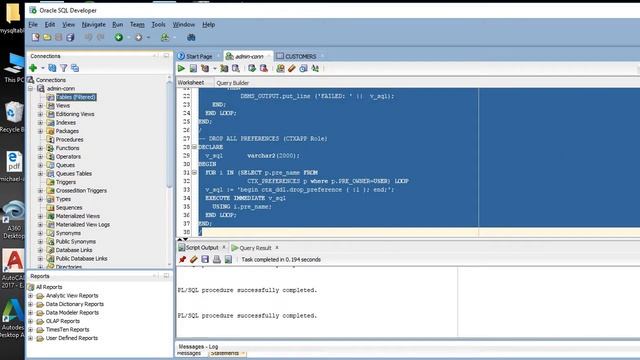Click the Run Script icon in worksheet toolbar
This screenshot has width=640, height=360.
click(x=193, y=68)
